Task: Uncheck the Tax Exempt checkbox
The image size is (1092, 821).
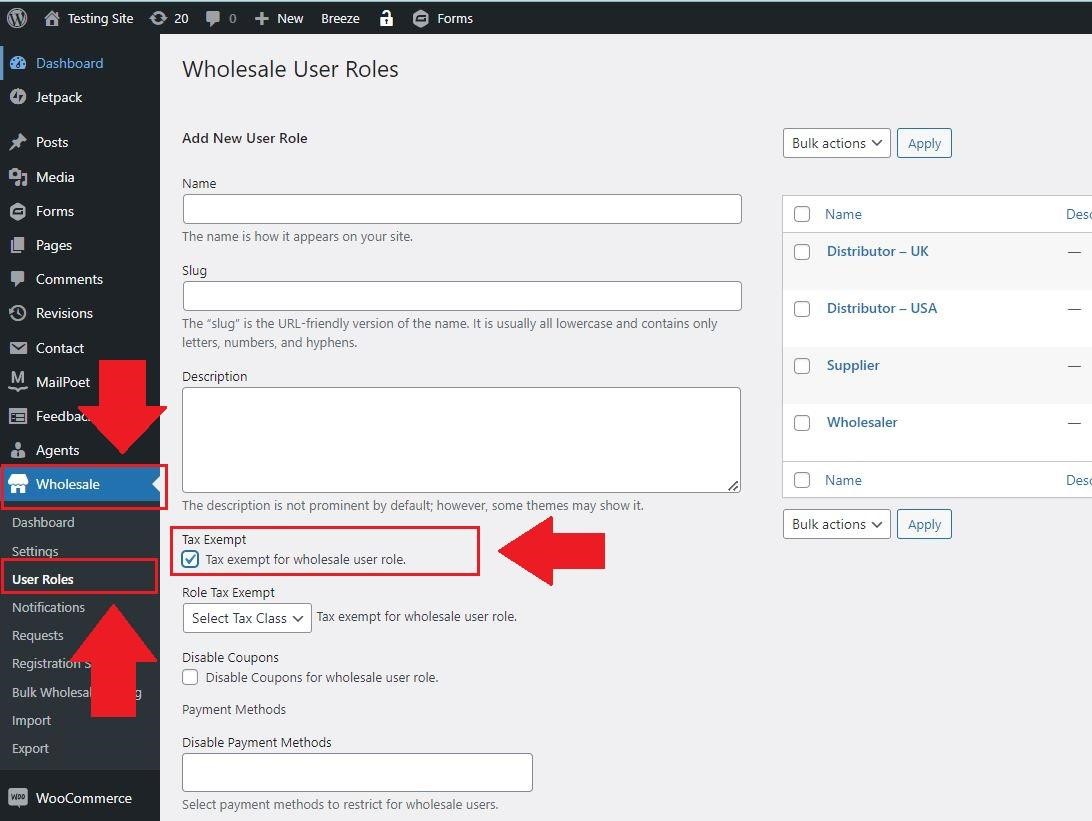Action: 190,559
